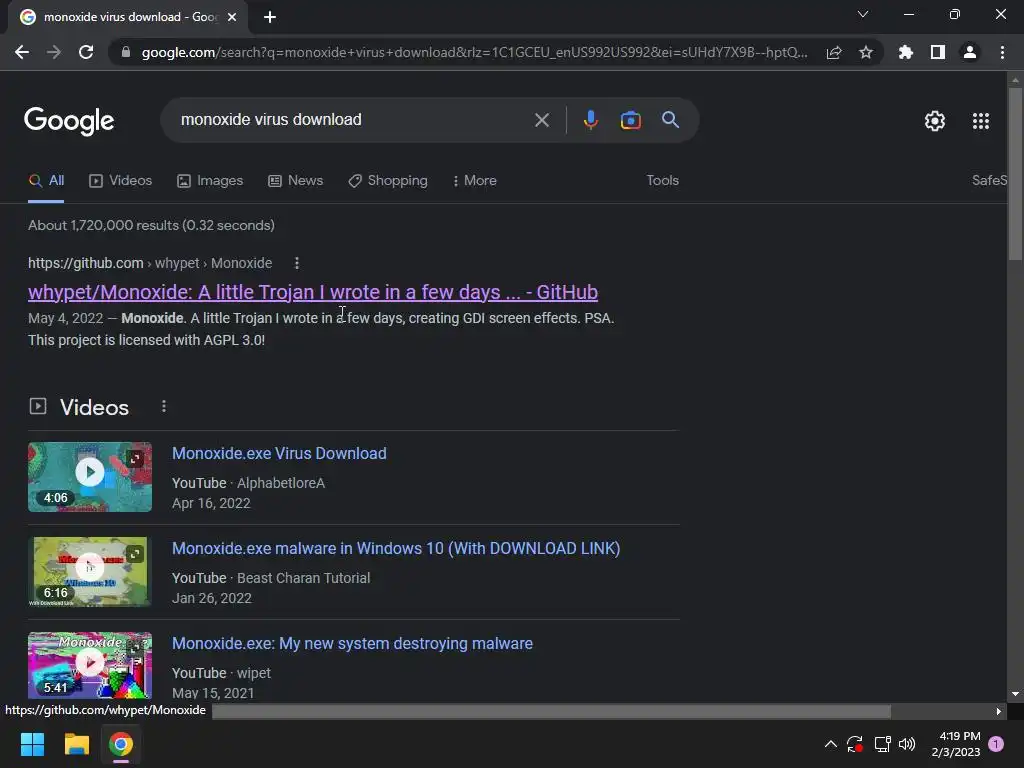
Task: Bookmark this page with the star
Action: pyautogui.click(x=866, y=52)
